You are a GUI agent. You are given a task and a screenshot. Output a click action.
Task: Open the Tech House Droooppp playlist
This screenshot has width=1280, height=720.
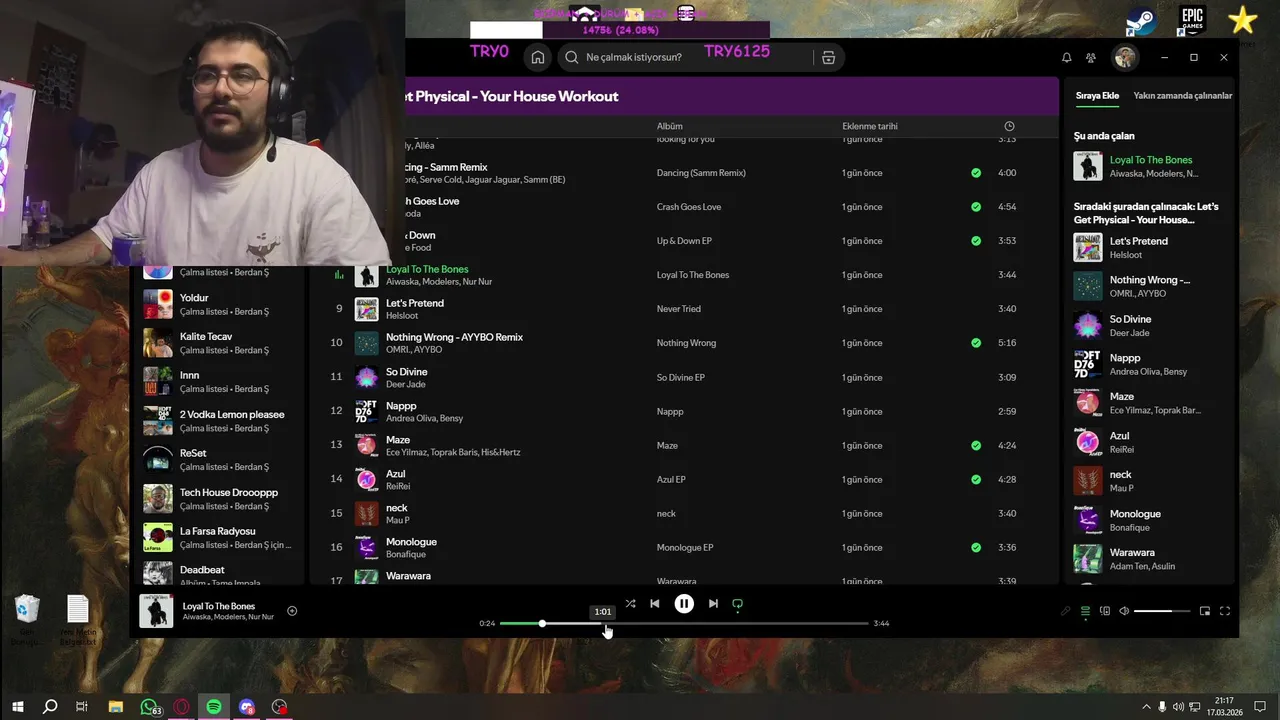(x=220, y=498)
